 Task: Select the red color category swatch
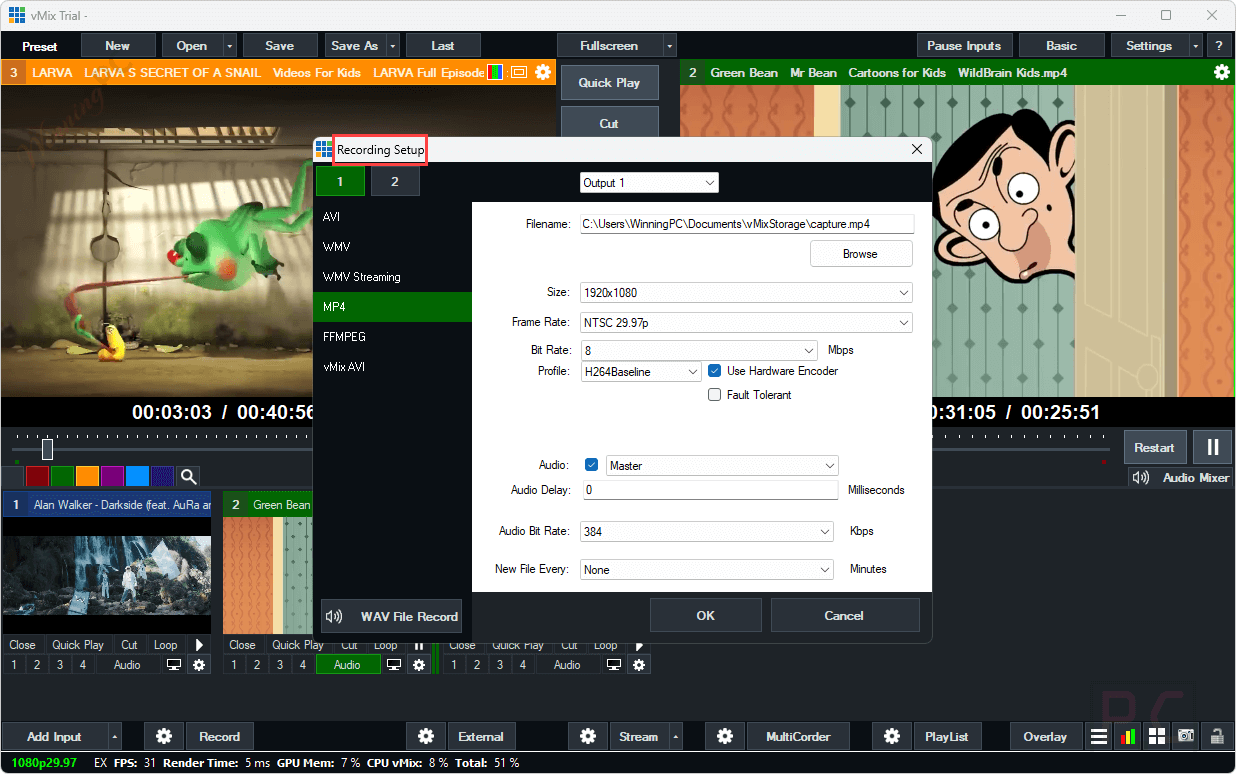(x=37, y=477)
